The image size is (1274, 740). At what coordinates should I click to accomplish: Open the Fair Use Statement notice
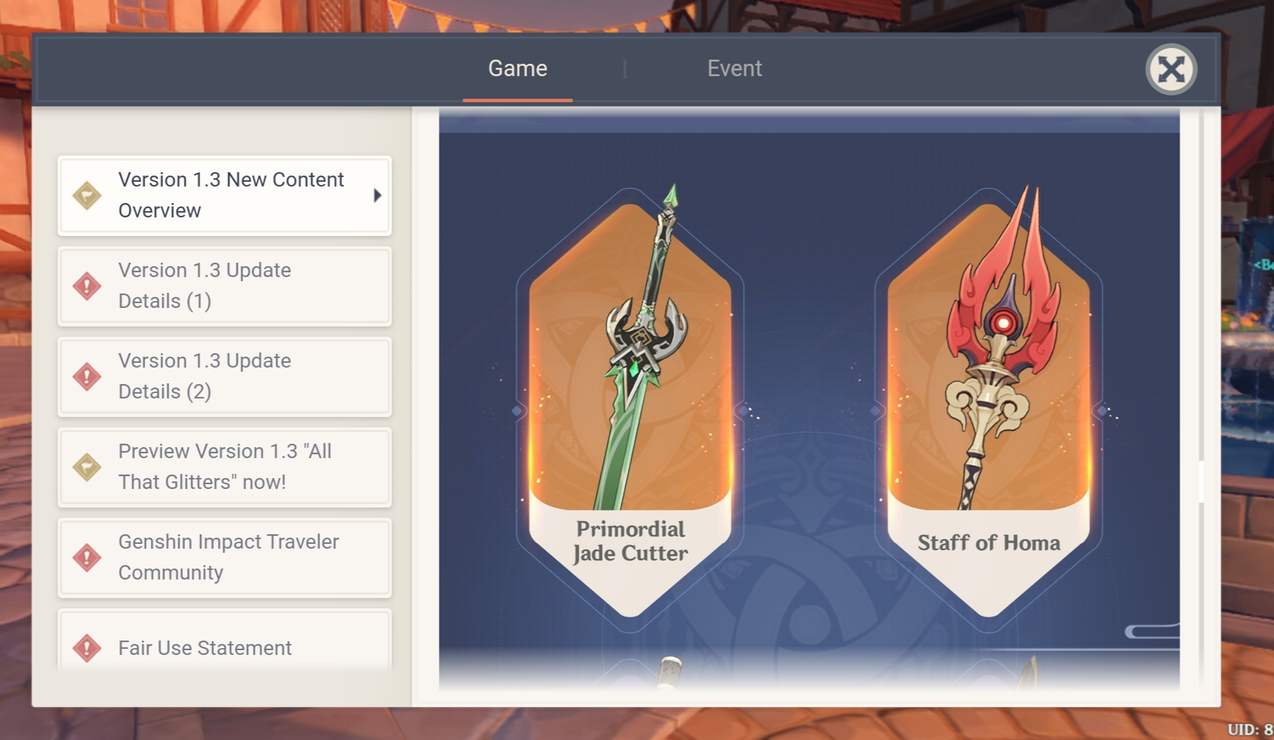pos(224,642)
